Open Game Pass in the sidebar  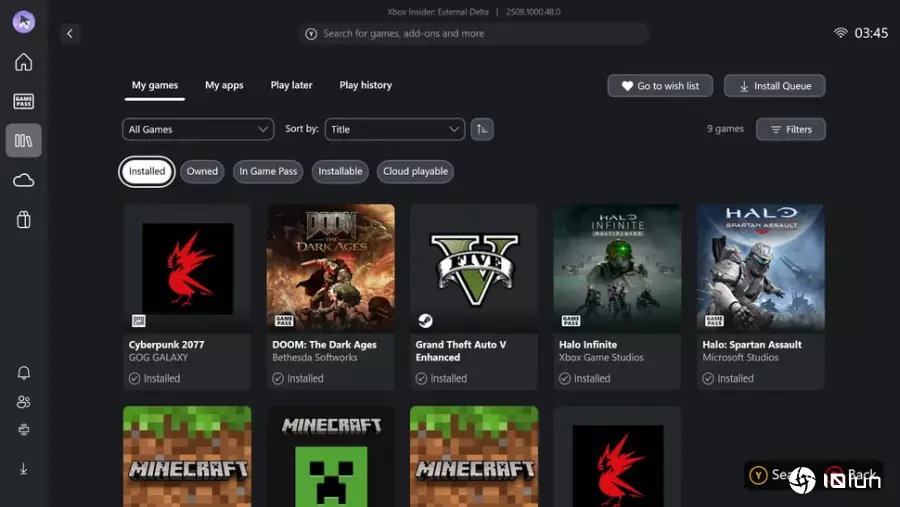(23, 101)
